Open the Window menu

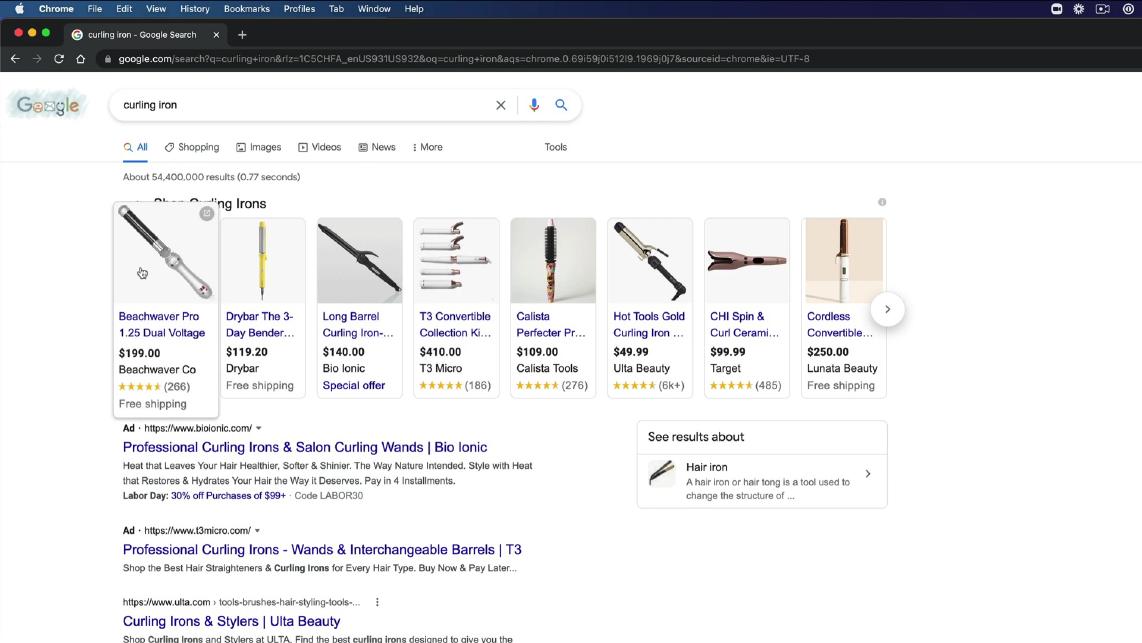[374, 9]
